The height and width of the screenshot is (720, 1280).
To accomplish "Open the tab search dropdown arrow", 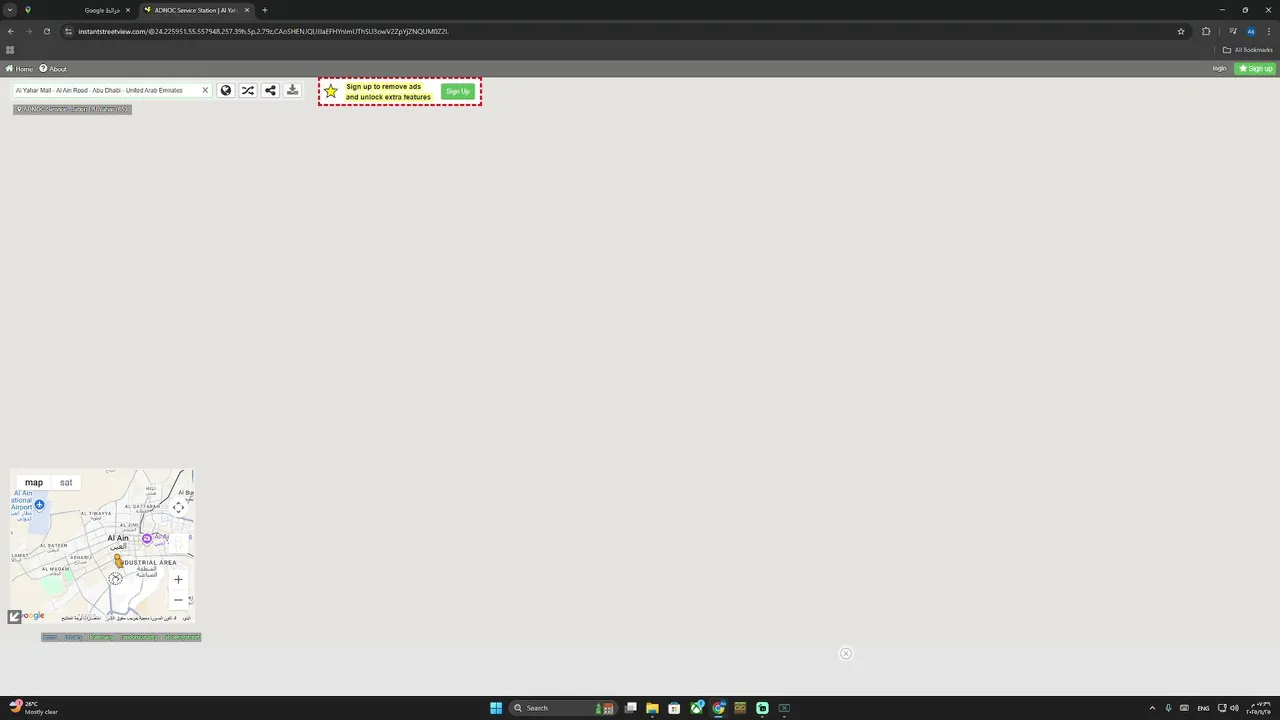I will [10, 10].
